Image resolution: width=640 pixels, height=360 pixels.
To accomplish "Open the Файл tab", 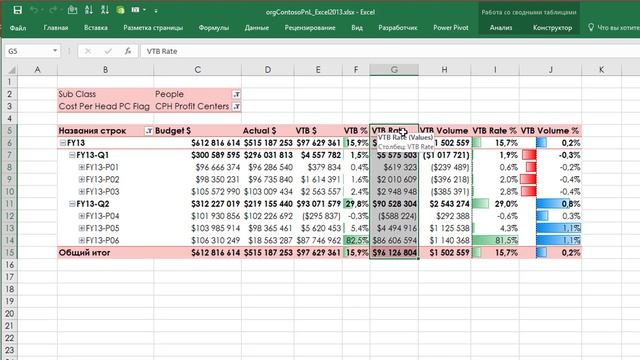I will (18, 28).
